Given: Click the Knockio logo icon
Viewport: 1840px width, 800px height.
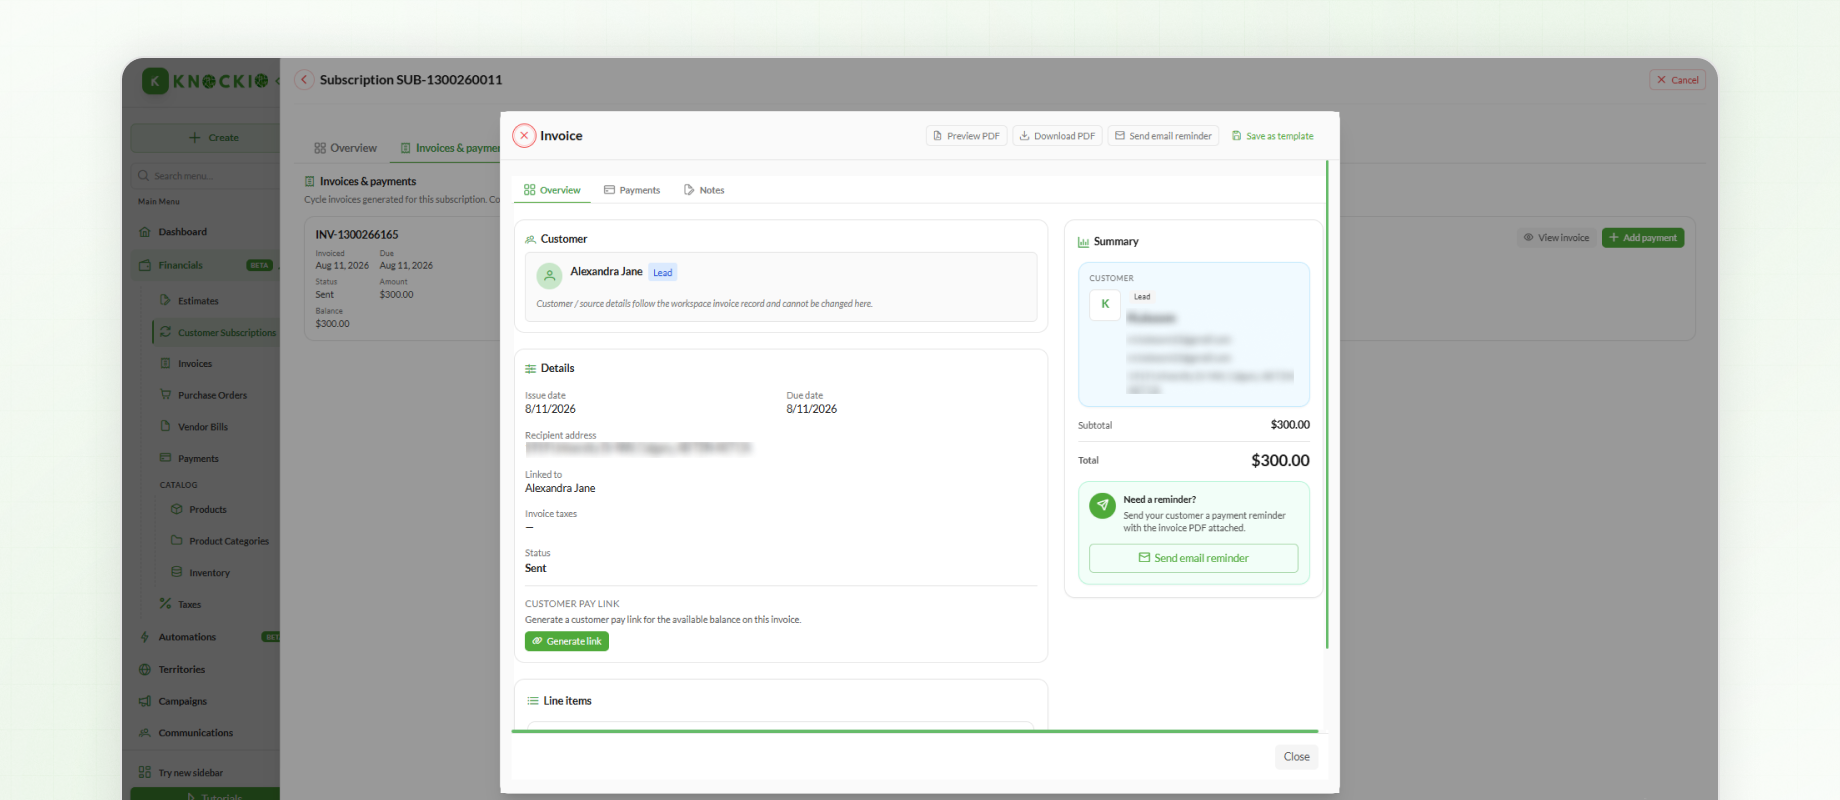Looking at the screenshot, I should click(155, 81).
